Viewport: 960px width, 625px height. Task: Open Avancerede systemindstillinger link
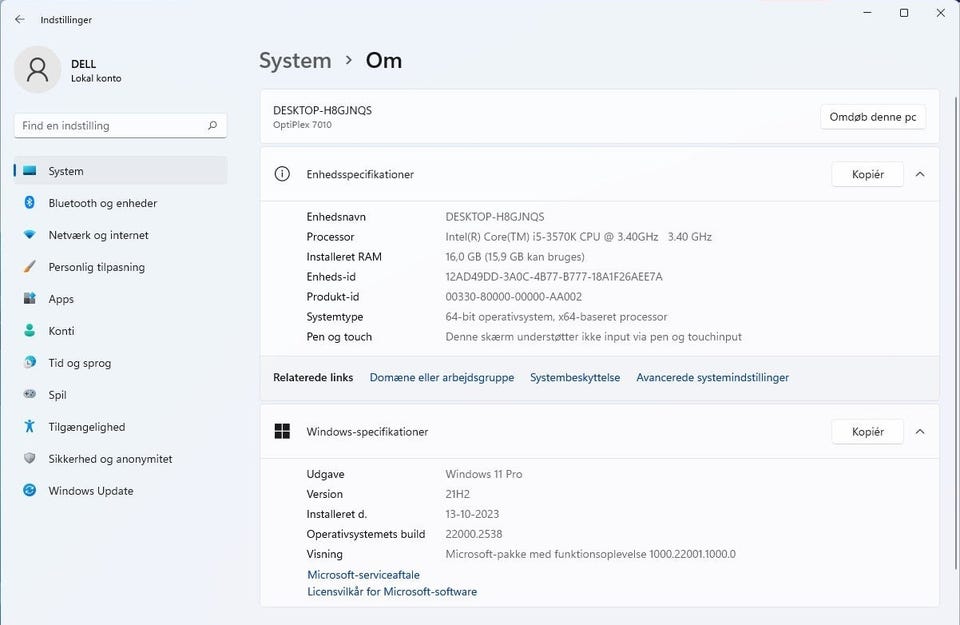(x=712, y=378)
